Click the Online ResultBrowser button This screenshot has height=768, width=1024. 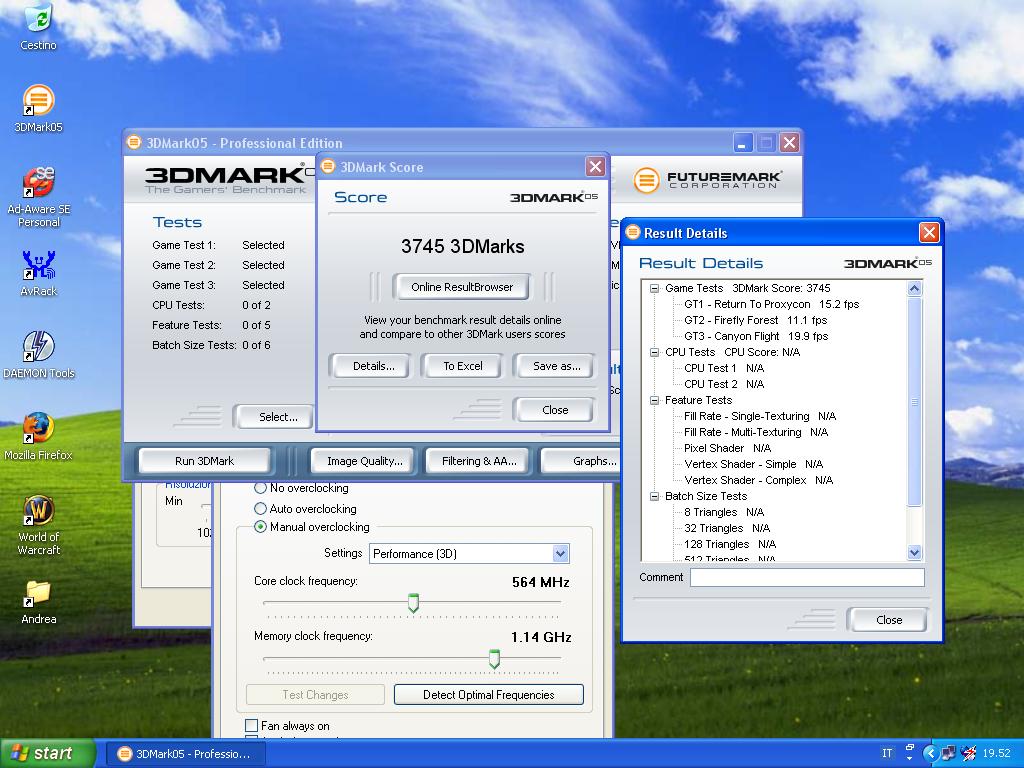coord(461,287)
